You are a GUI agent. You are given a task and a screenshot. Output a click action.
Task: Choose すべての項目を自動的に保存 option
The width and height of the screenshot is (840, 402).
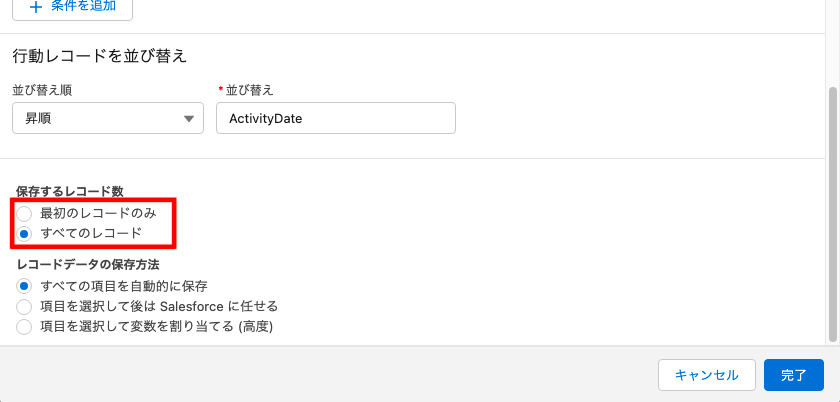coord(24,286)
